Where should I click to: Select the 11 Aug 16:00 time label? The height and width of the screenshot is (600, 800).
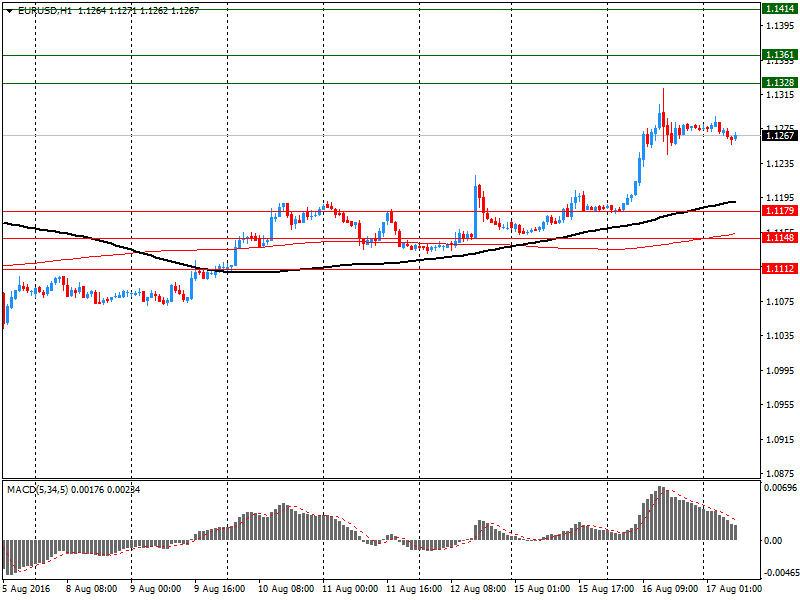(x=414, y=589)
